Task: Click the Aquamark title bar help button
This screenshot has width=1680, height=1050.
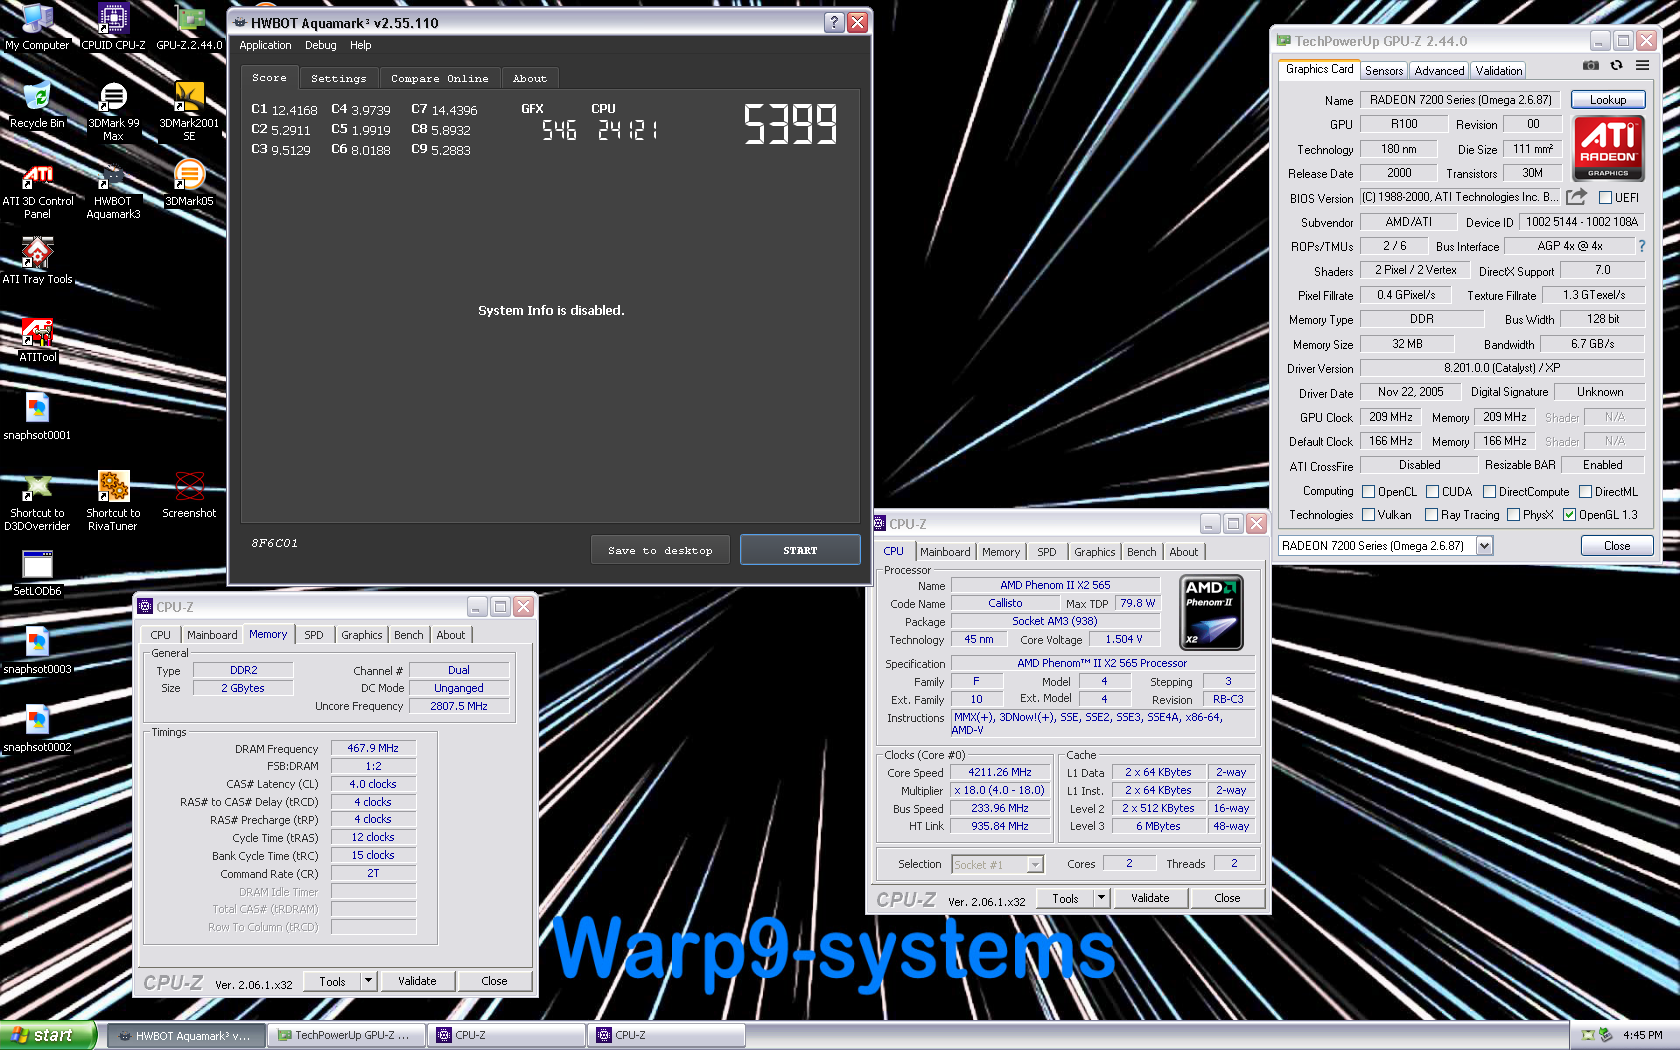Action: click(834, 22)
